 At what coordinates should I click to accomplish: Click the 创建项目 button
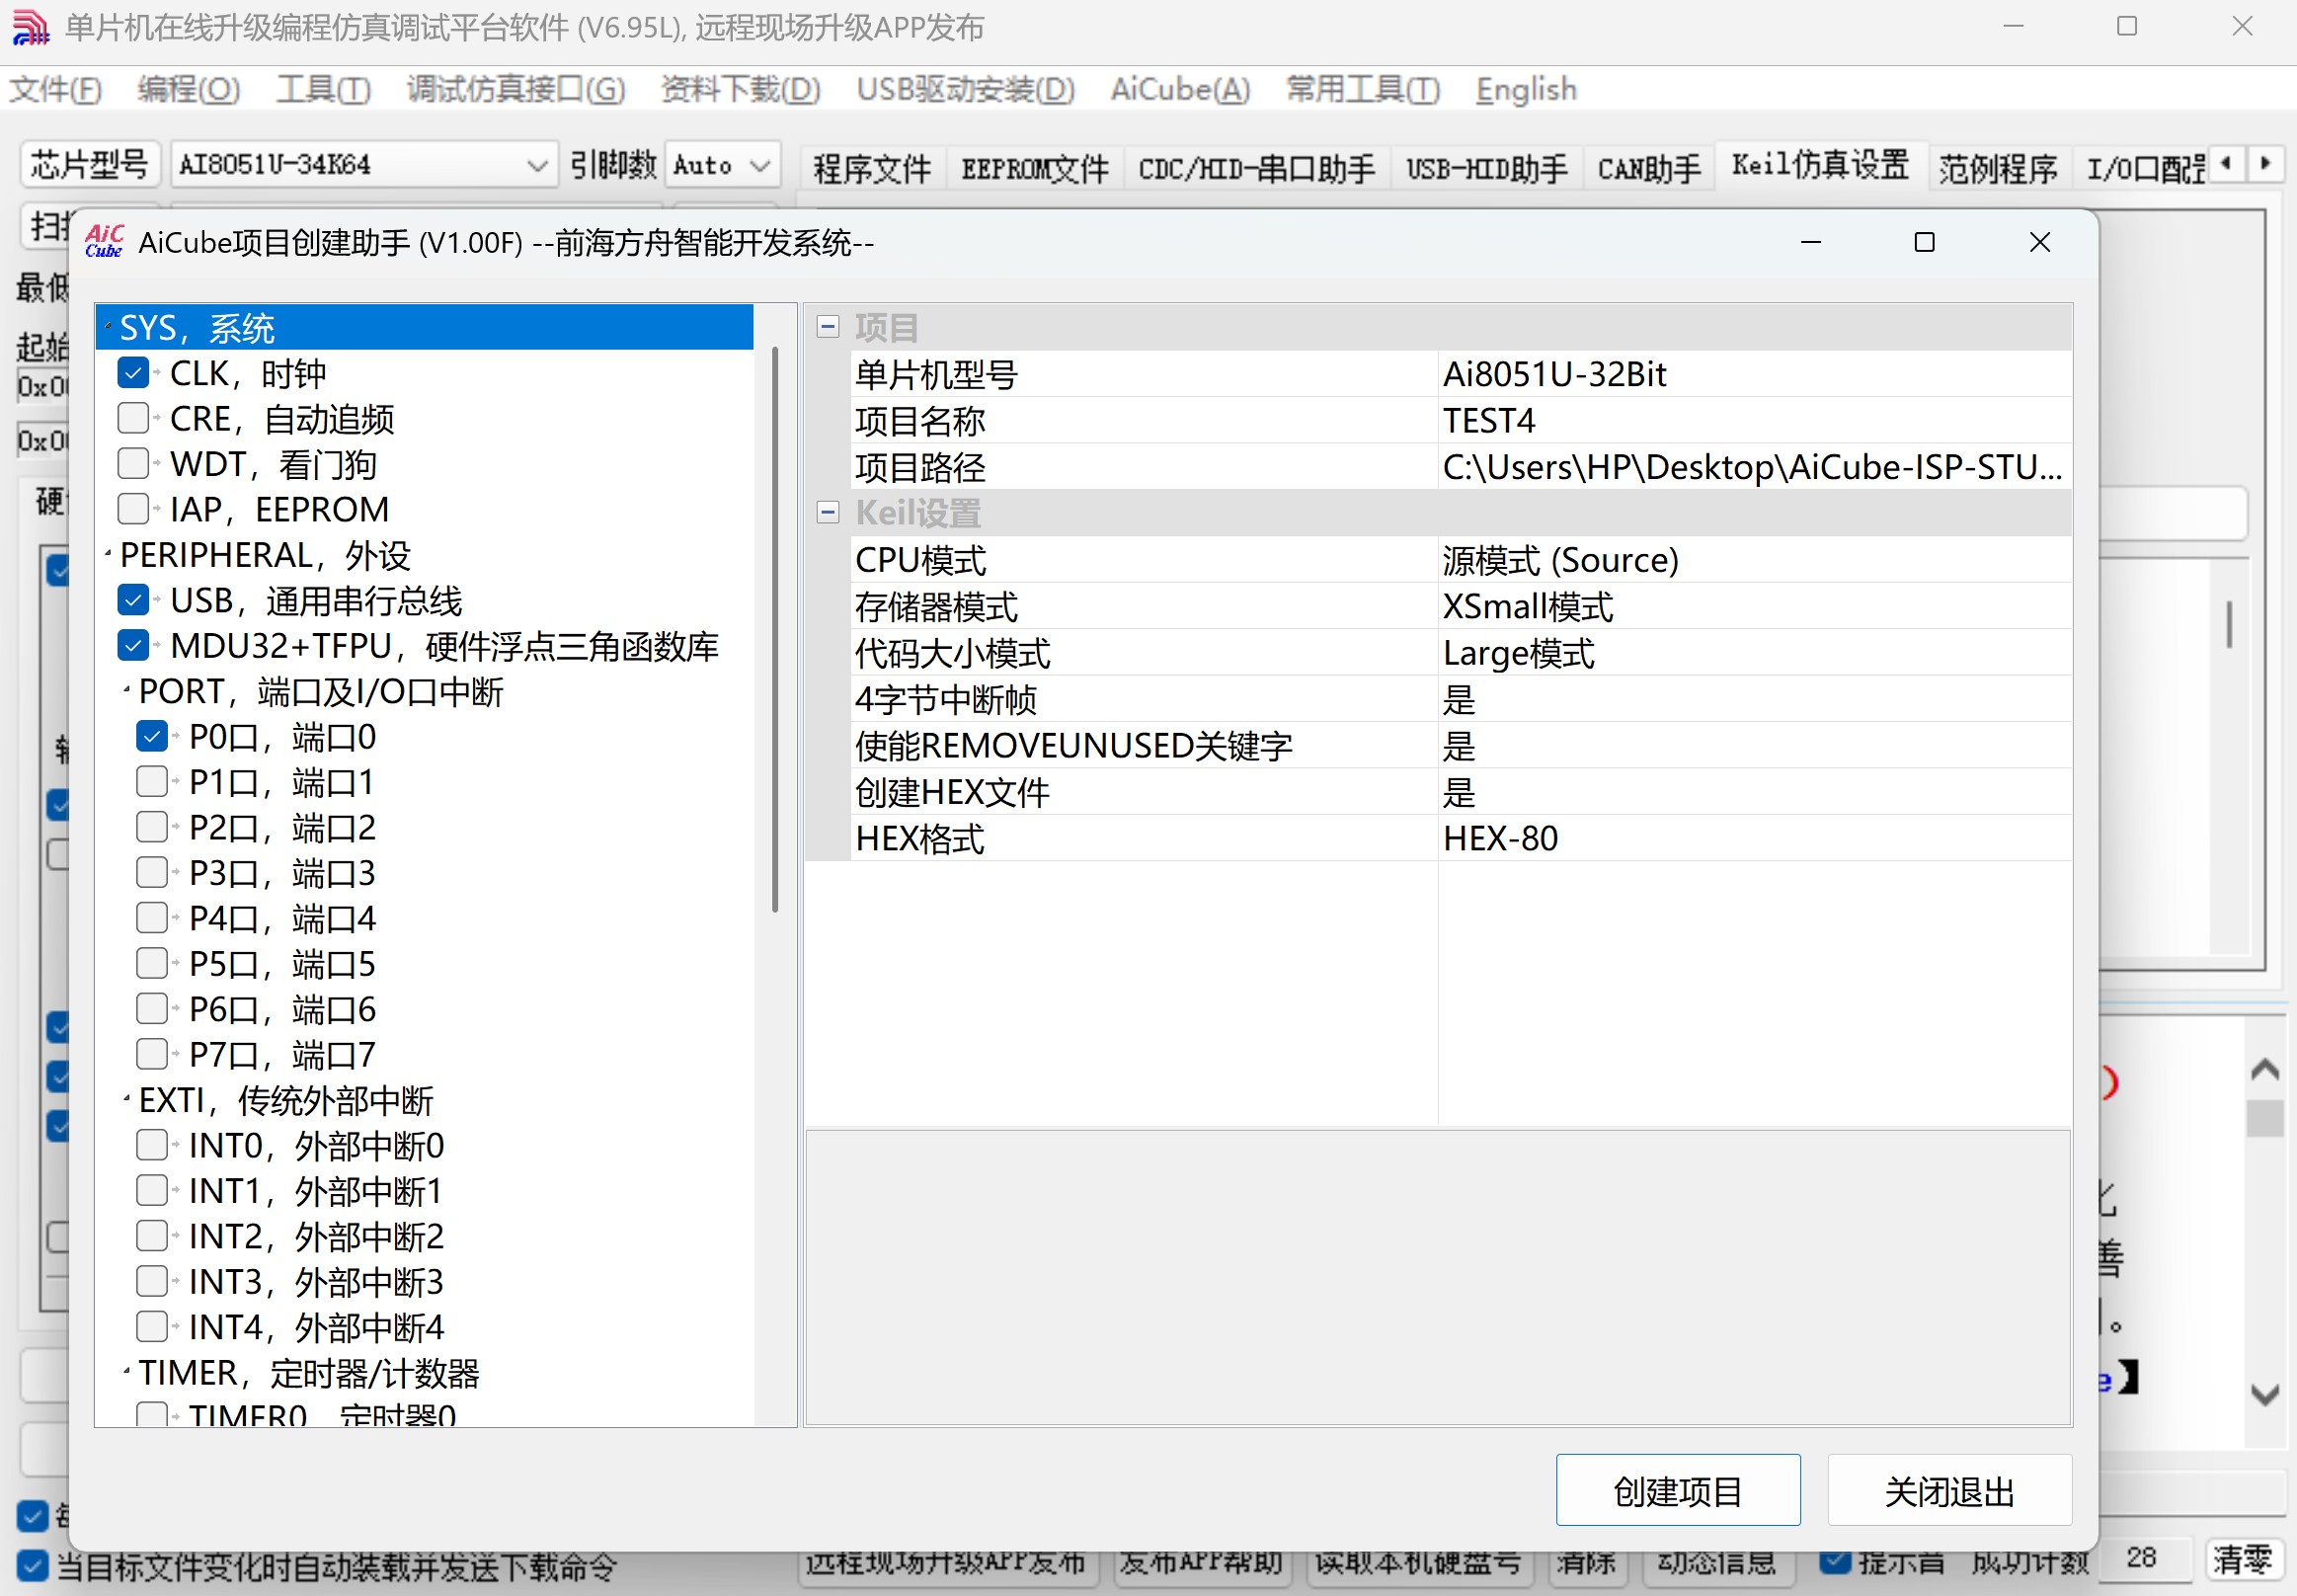[x=1678, y=1490]
